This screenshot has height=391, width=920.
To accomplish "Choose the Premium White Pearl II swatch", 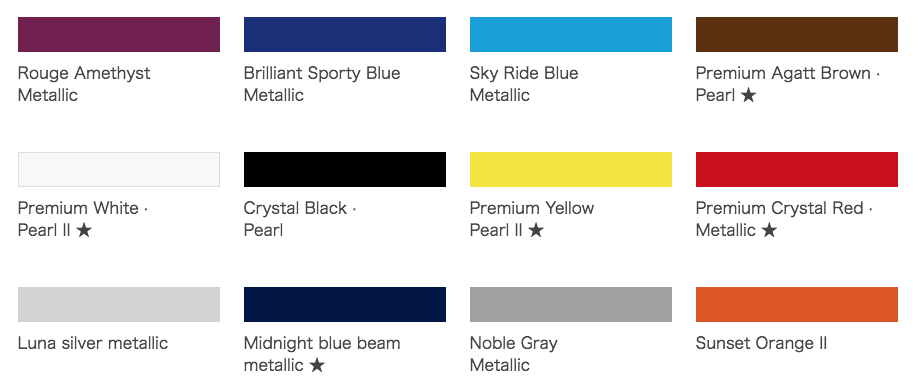I will [x=119, y=170].
